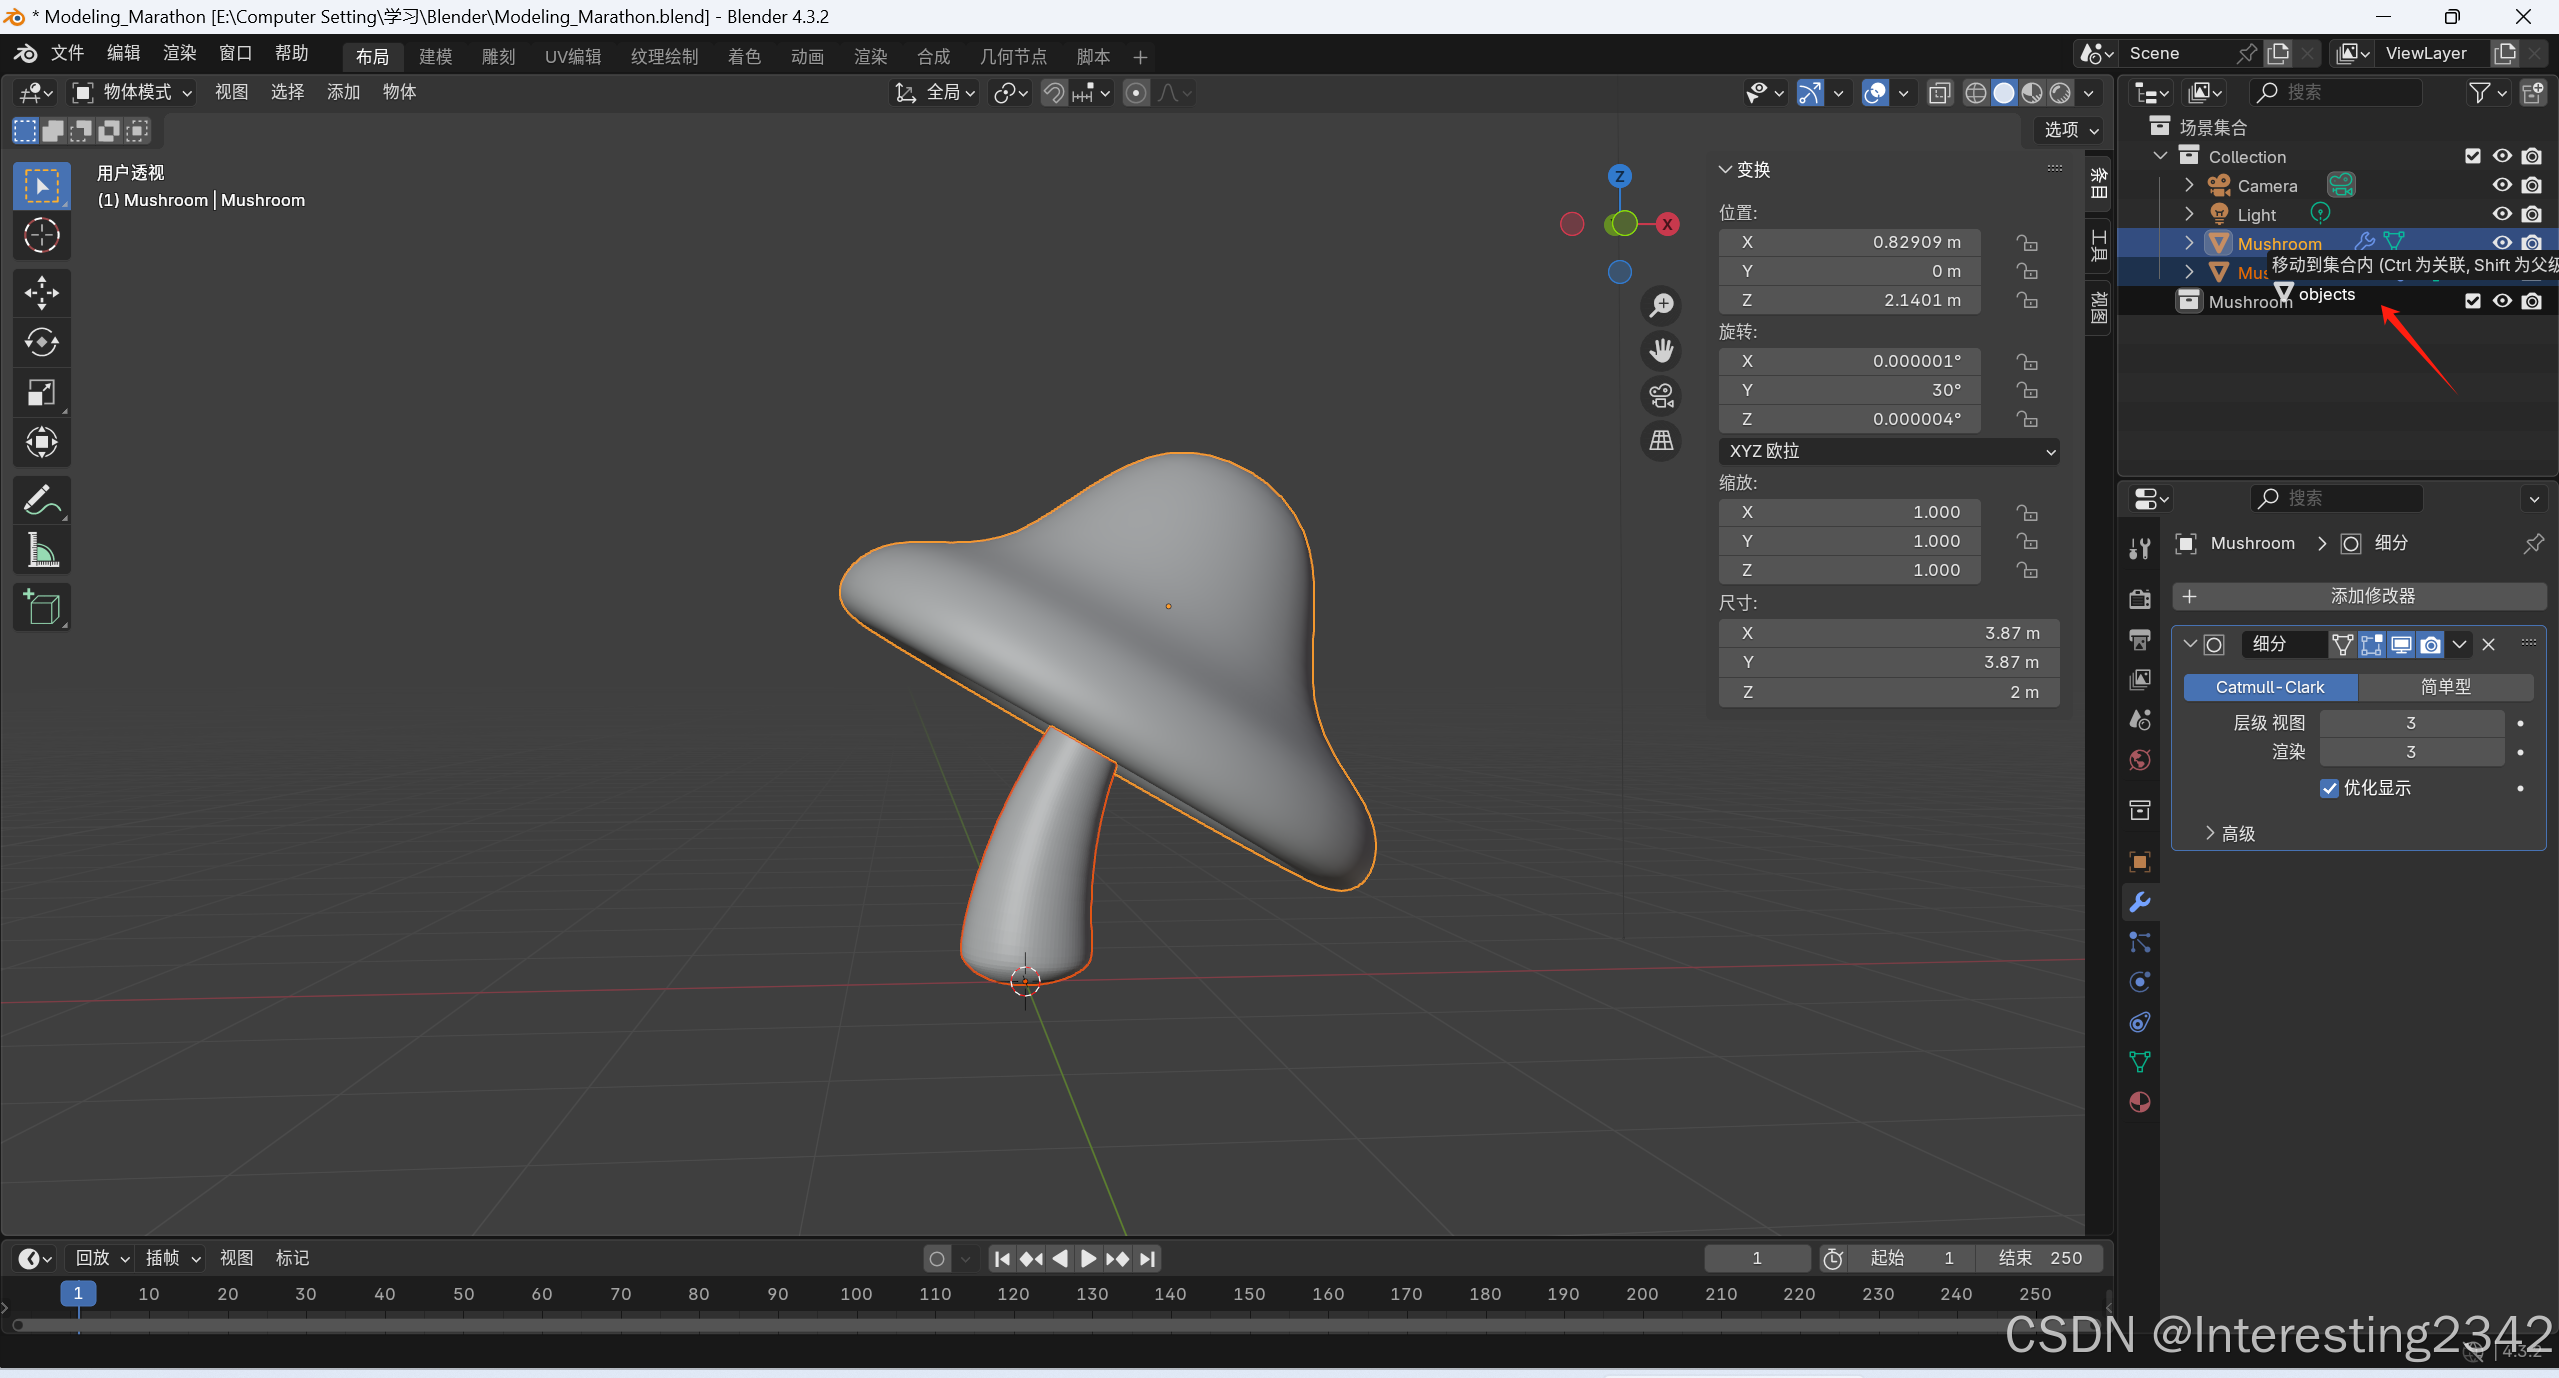Click the Add Cube tool
Screen dimensions: 2559x1378
click(41, 607)
